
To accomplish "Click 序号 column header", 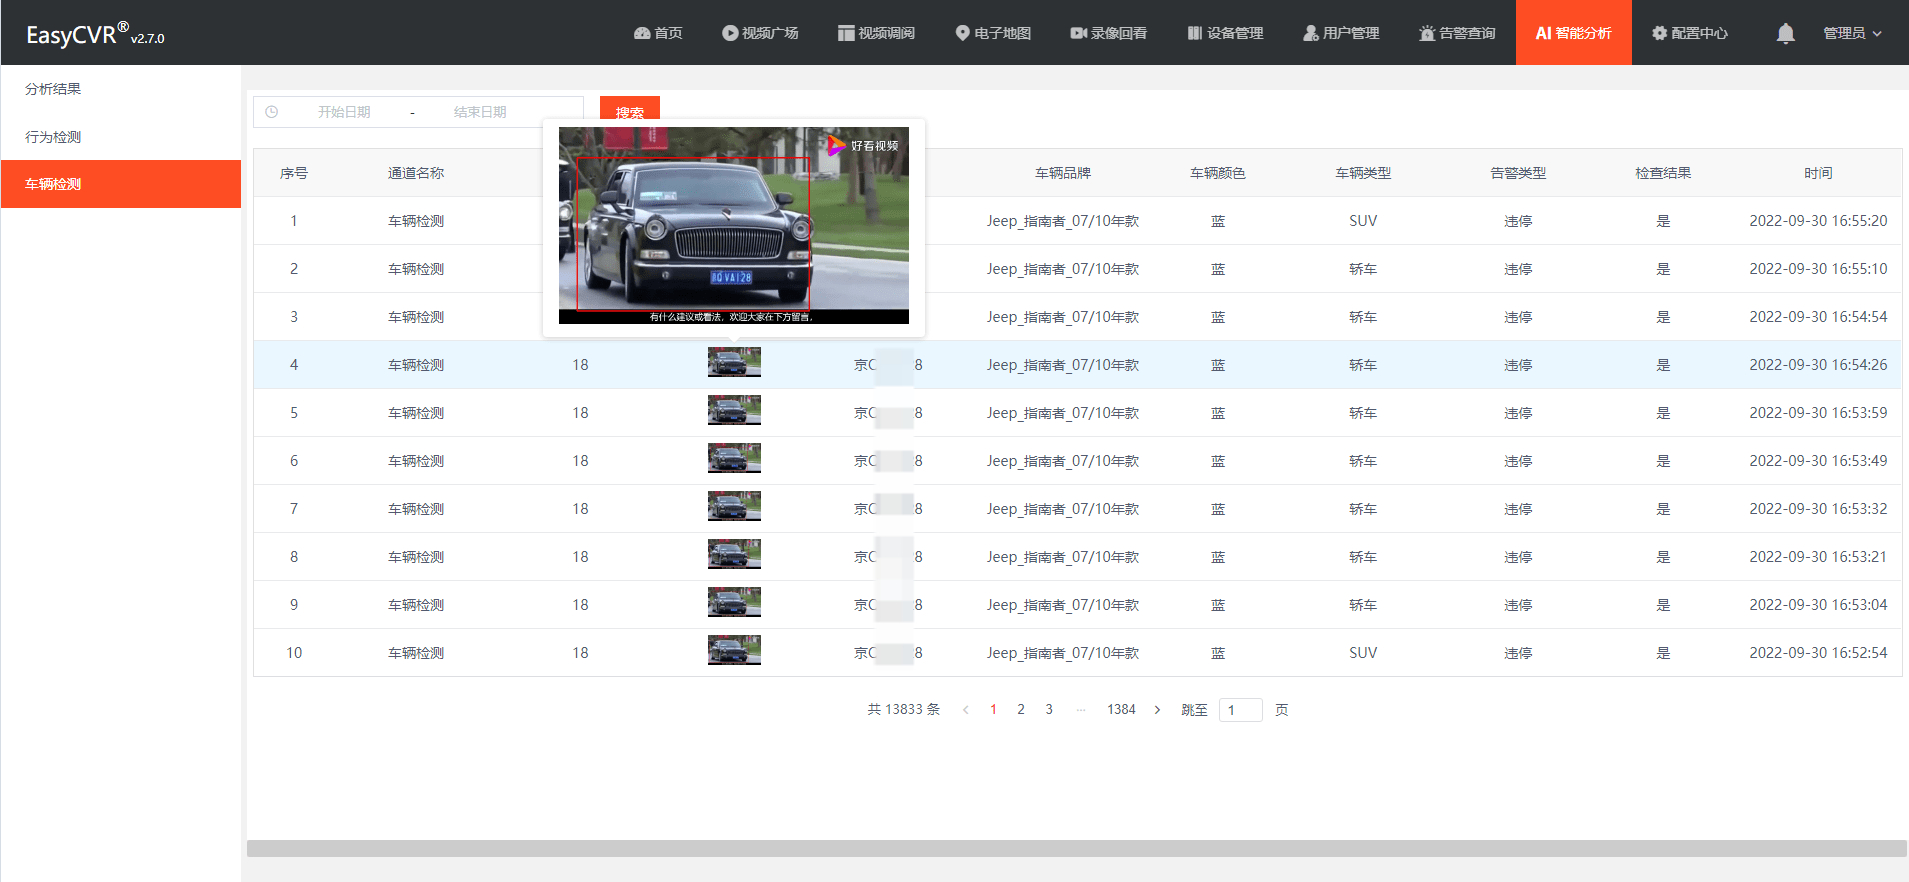I will pos(294,173).
